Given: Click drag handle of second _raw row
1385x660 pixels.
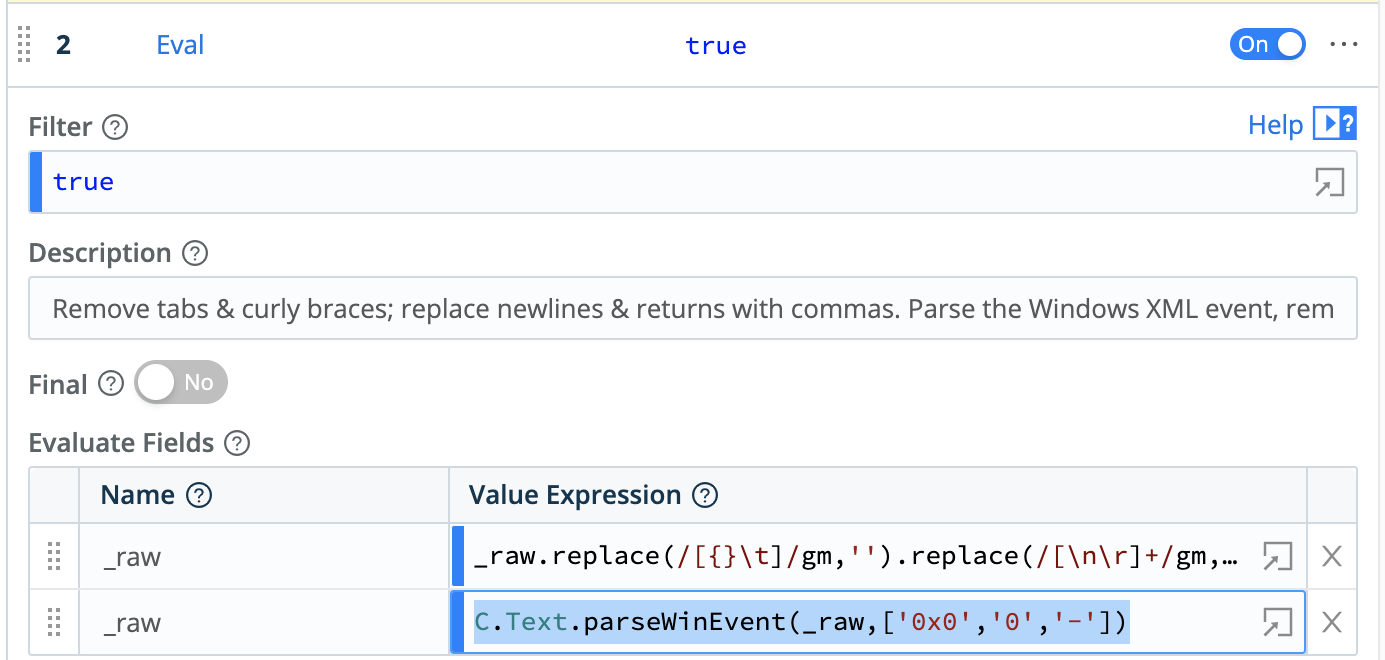Looking at the screenshot, I should 55,623.
